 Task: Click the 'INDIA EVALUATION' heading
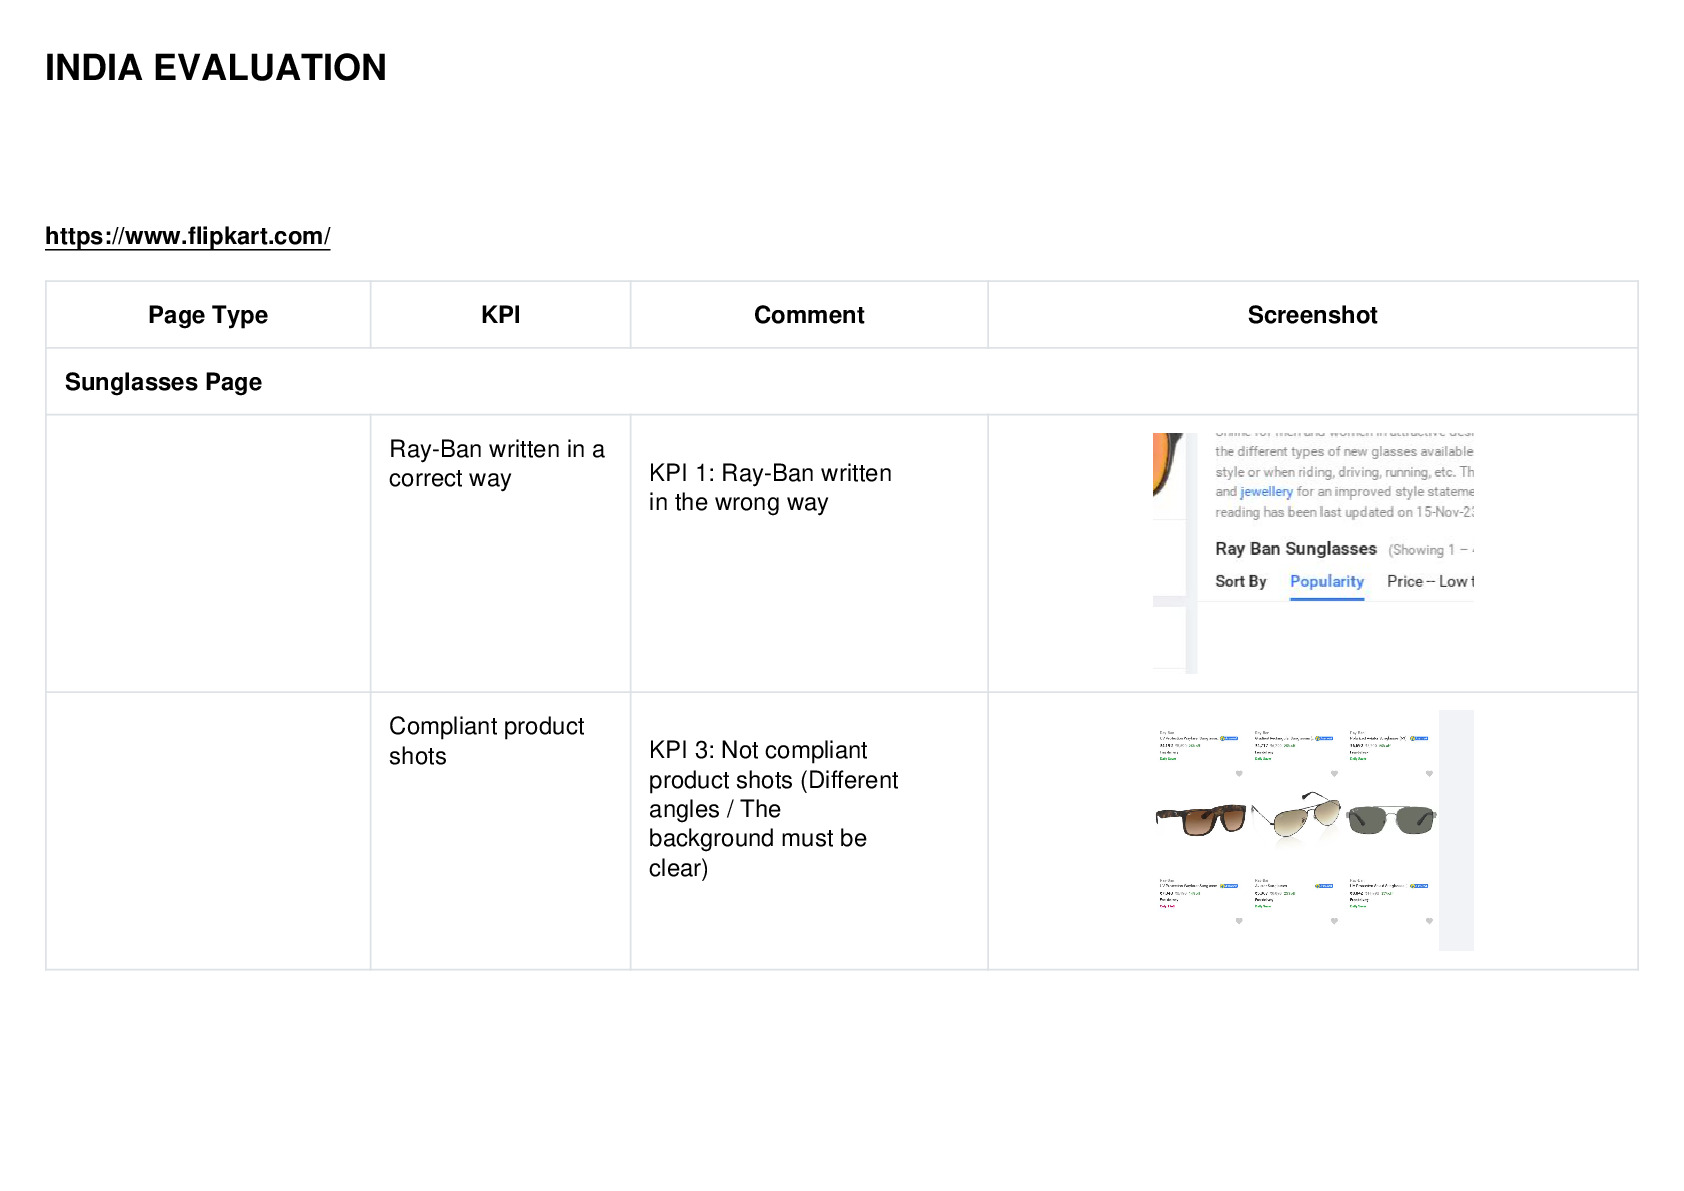click(216, 68)
